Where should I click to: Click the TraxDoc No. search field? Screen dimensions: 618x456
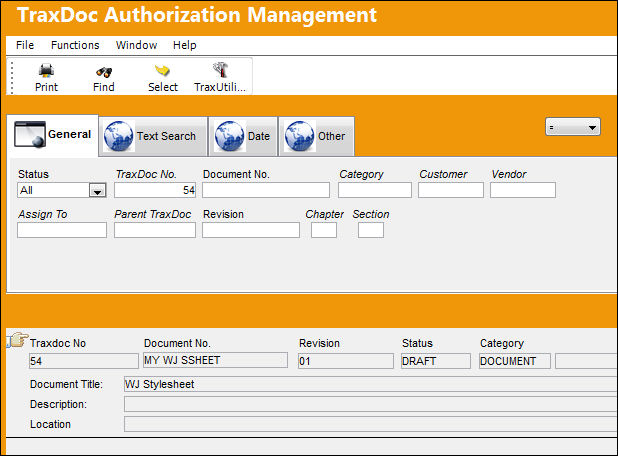click(x=155, y=190)
